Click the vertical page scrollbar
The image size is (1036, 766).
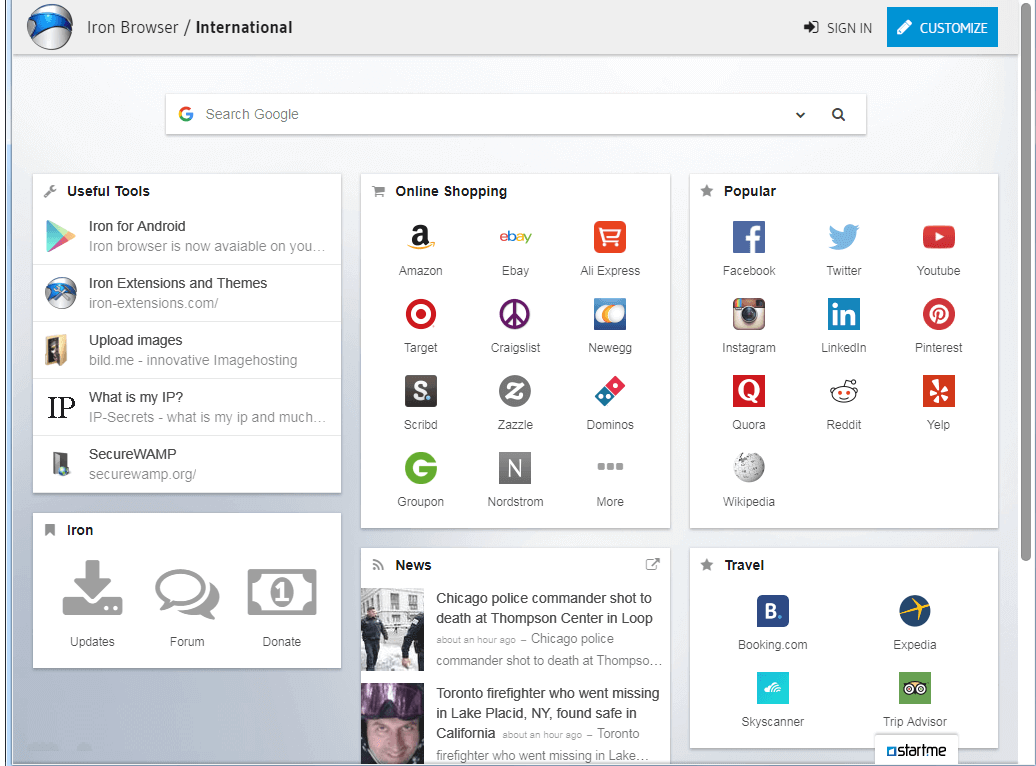[x=1025, y=284]
